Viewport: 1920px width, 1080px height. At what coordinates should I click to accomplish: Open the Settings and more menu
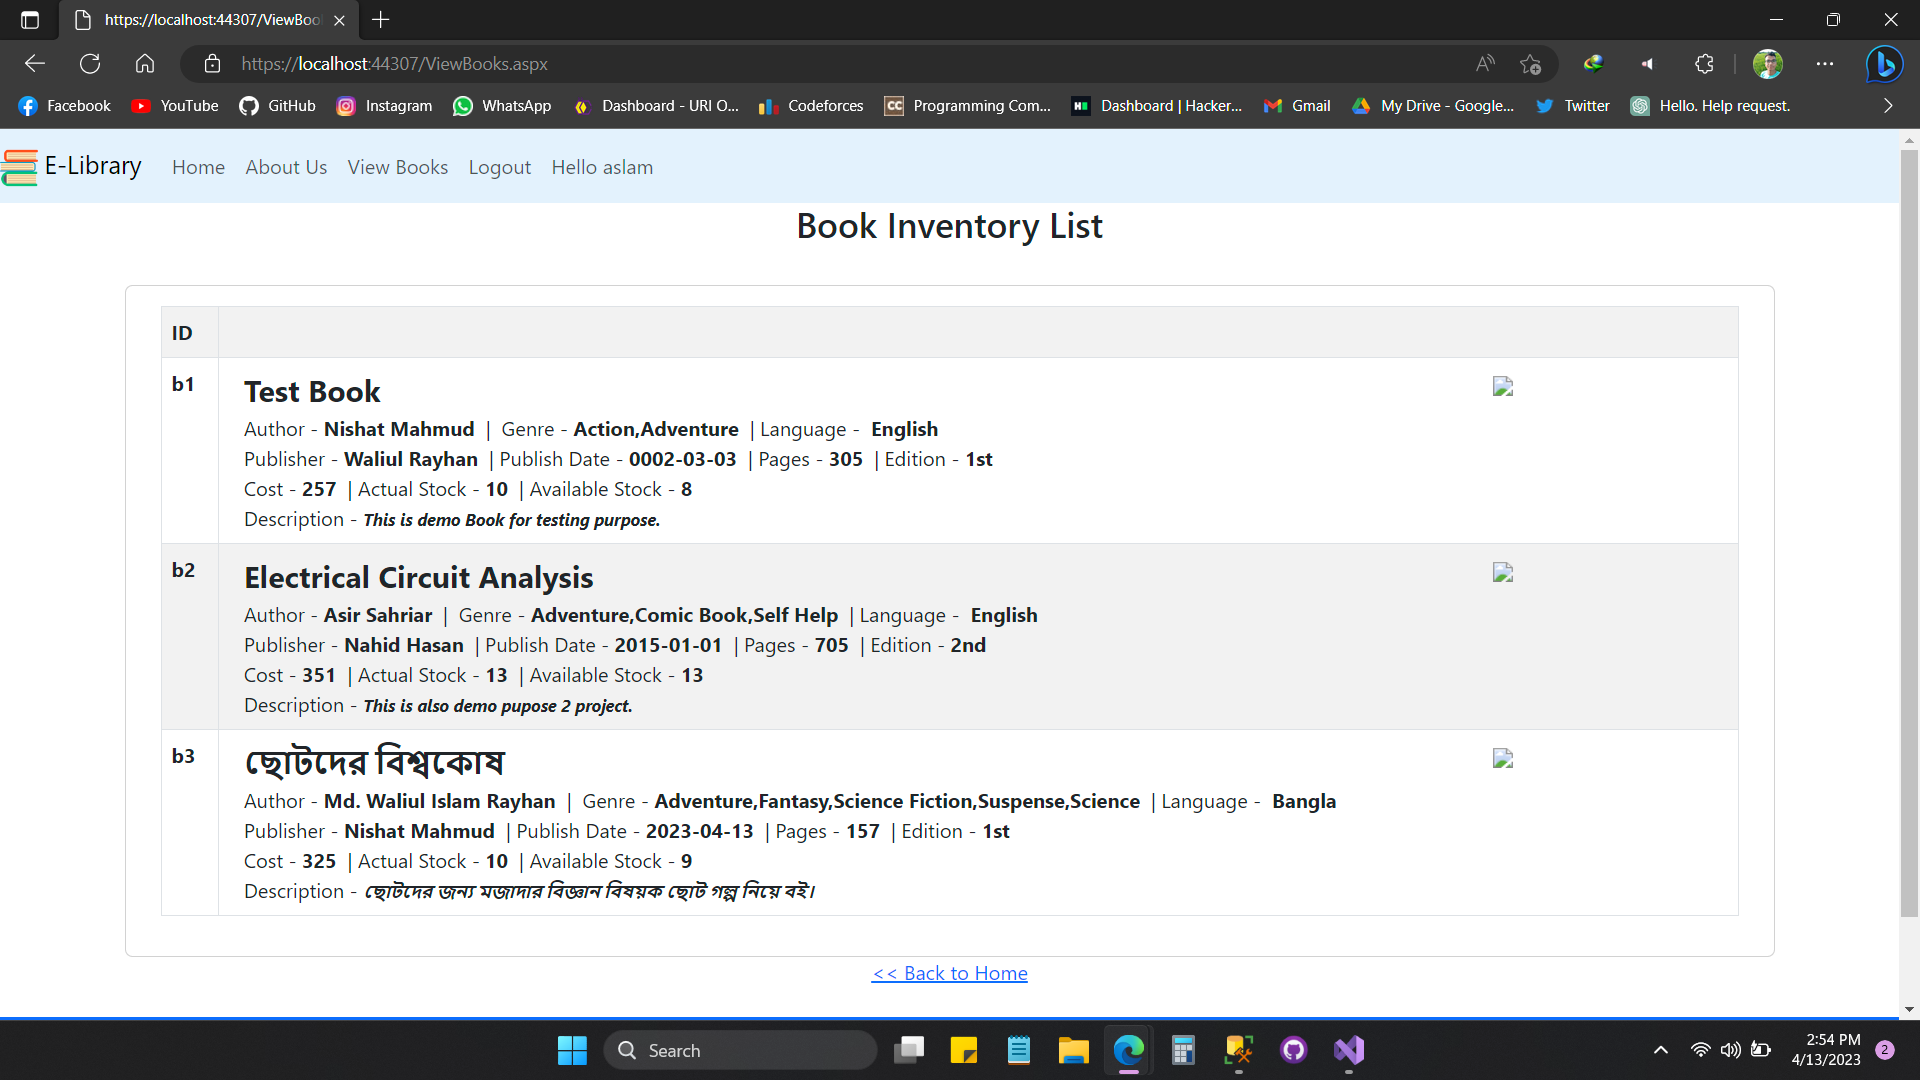pos(1825,63)
